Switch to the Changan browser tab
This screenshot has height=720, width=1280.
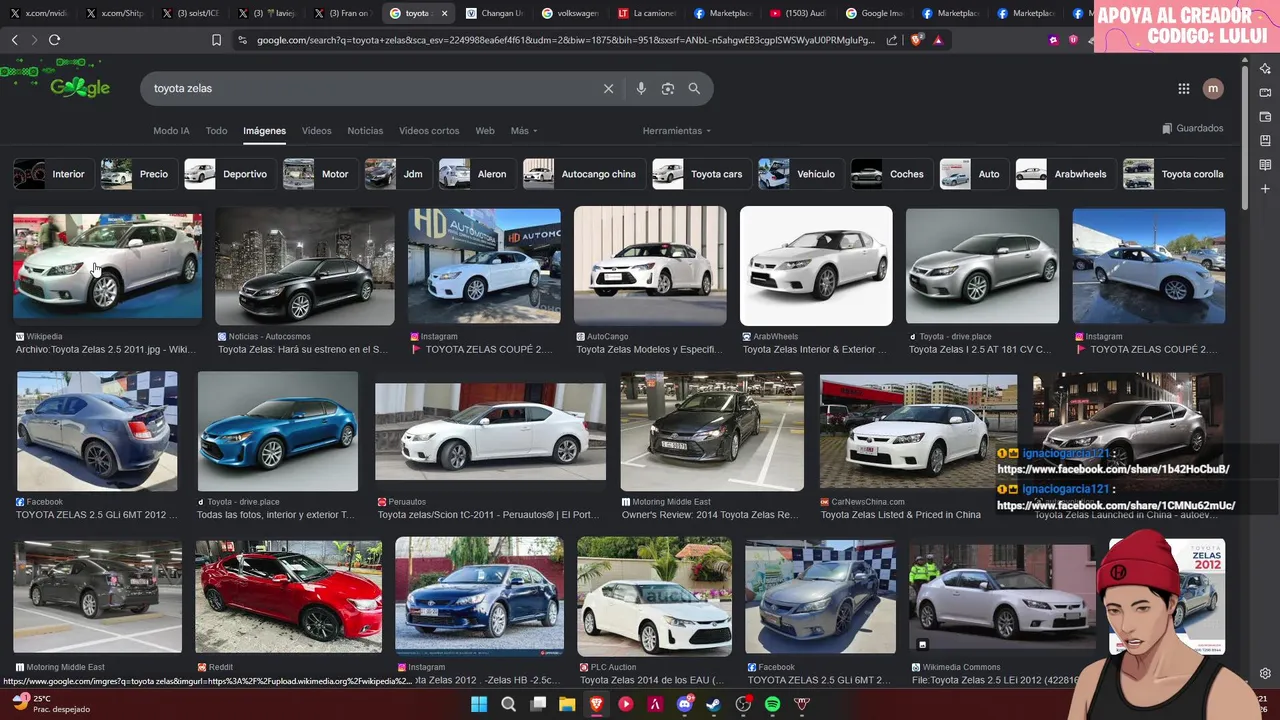(495, 13)
